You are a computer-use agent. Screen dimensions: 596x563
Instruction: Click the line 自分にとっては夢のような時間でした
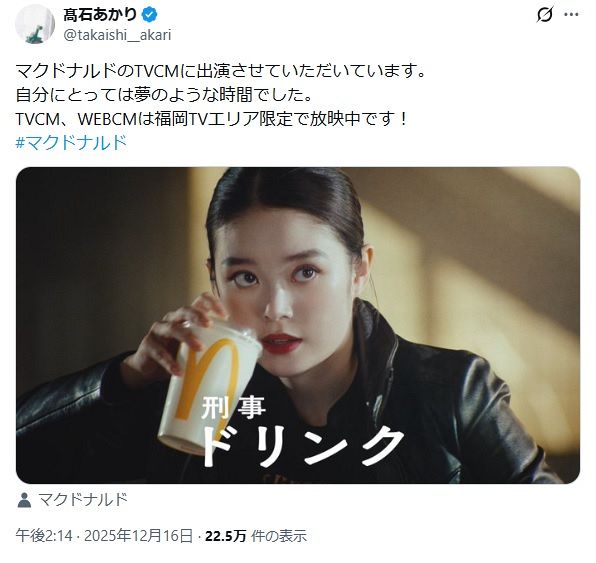(x=165, y=95)
